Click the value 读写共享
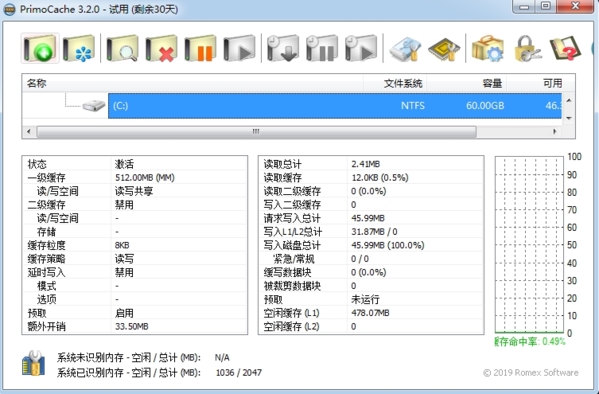The width and height of the screenshot is (599, 394). coord(134,191)
